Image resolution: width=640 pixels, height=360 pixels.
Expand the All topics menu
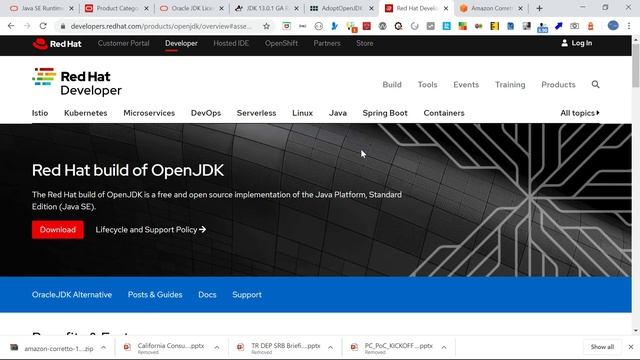click(580, 113)
